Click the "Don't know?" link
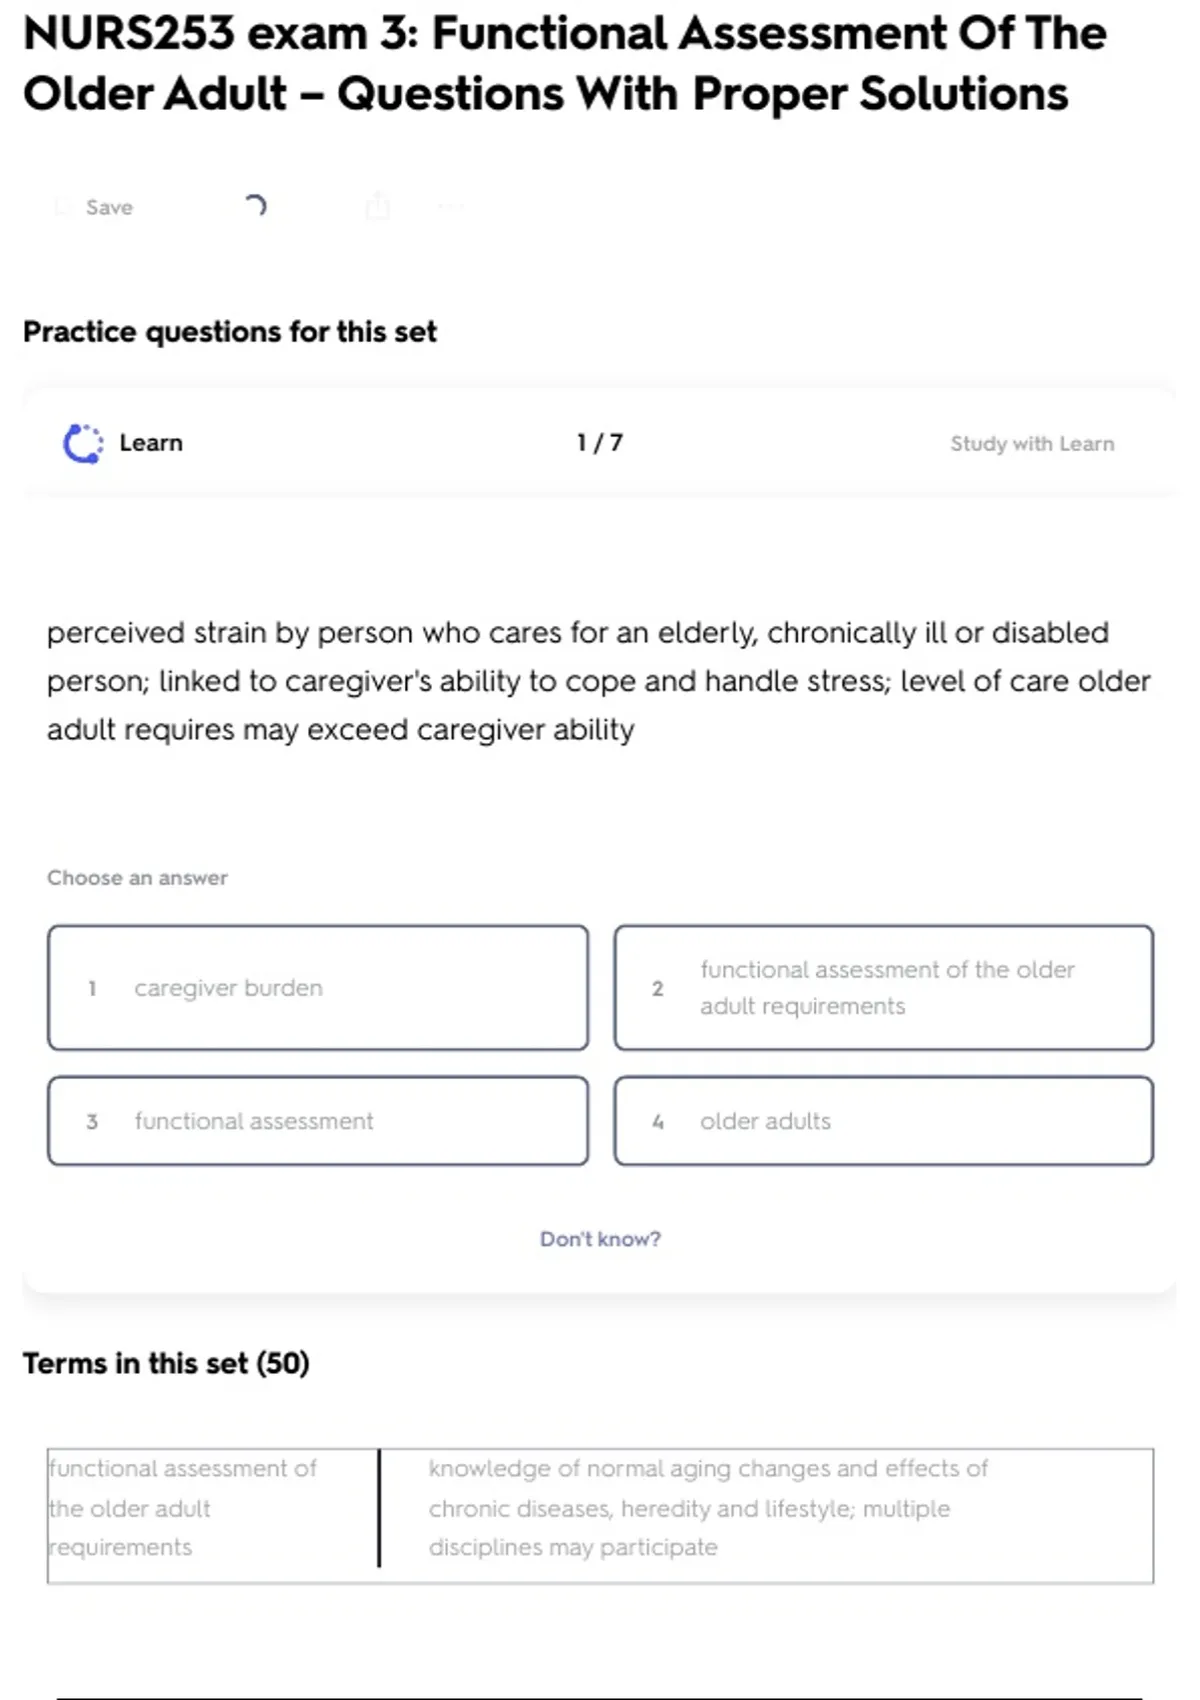Viewport: 1200px width, 1700px height. (600, 1239)
